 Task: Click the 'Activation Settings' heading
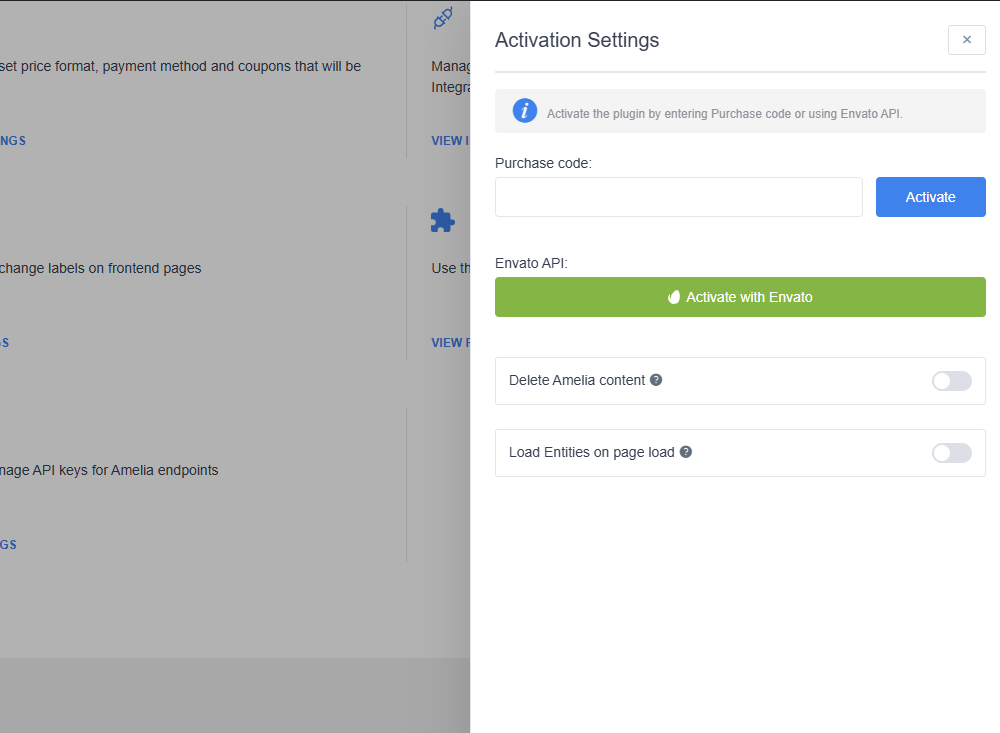(x=577, y=40)
